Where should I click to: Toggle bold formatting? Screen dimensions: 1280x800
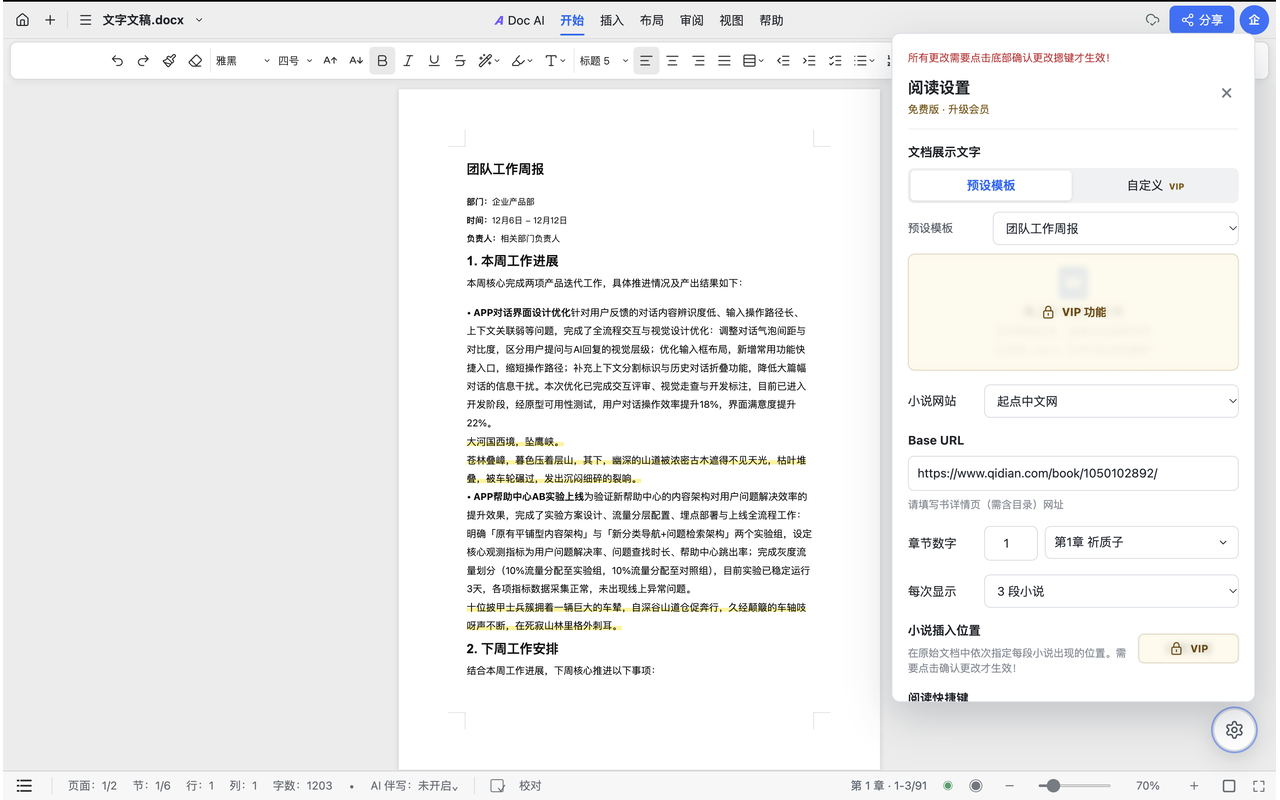(382, 61)
